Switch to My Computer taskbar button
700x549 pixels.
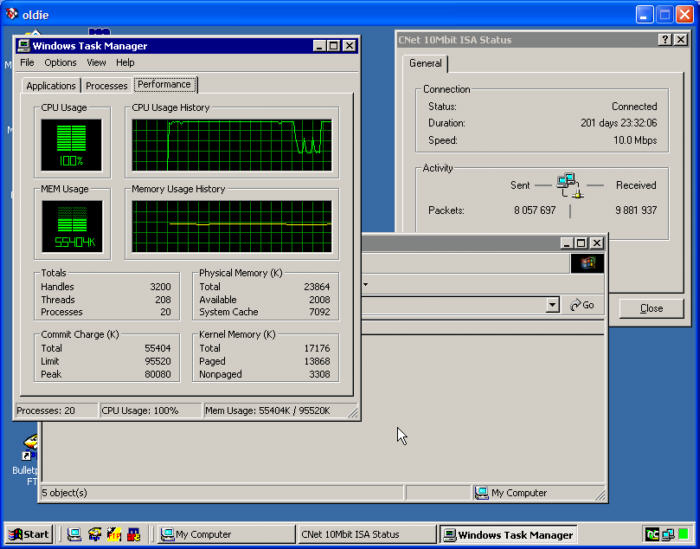(x=226, y=534)
